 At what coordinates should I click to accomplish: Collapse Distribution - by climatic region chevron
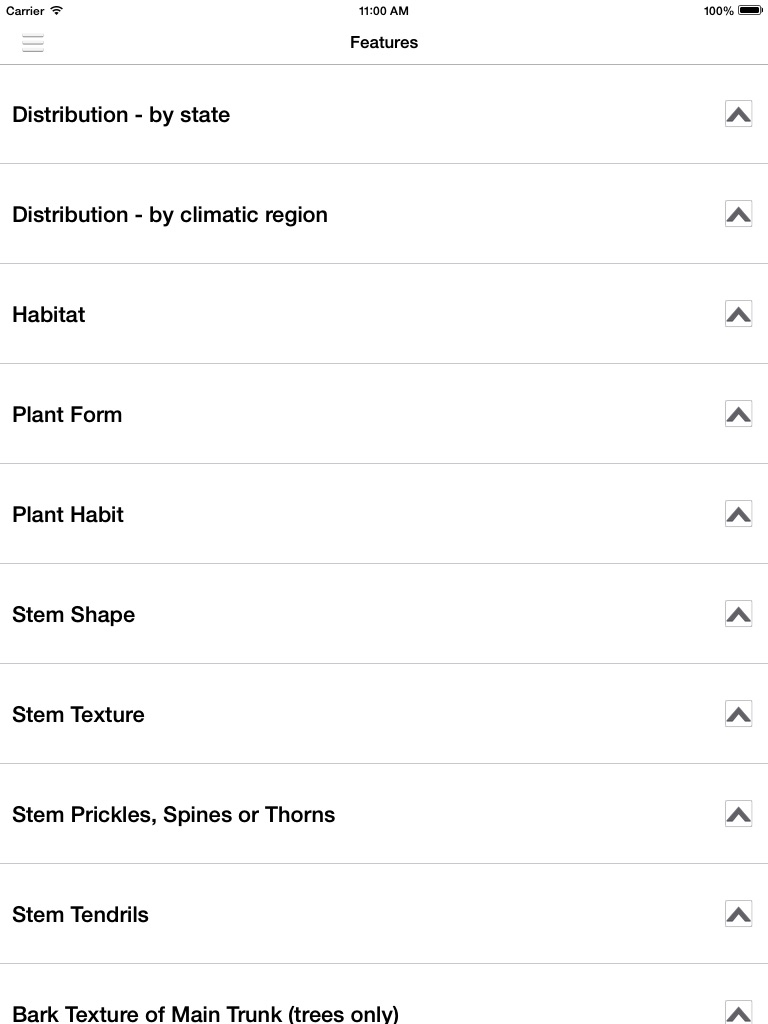click(738, 214)
